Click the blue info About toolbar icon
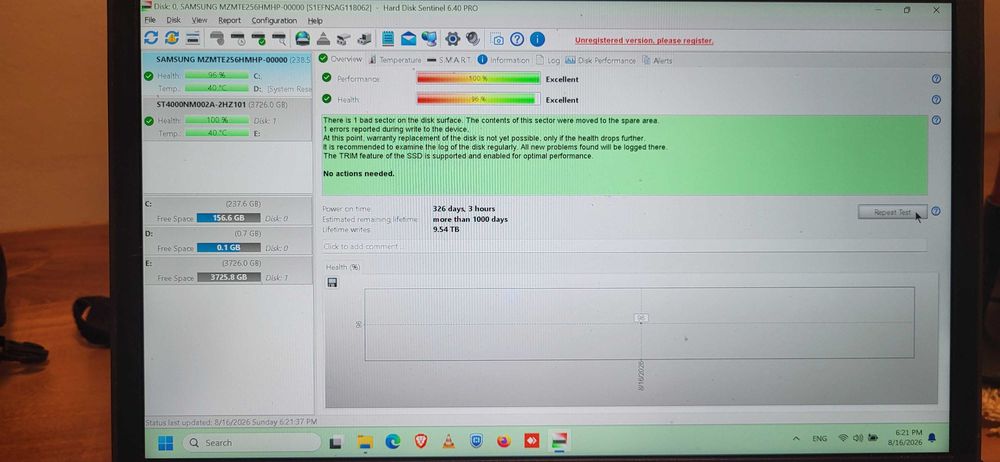This screenshot has height=462, width=1000. coord(538,39)
